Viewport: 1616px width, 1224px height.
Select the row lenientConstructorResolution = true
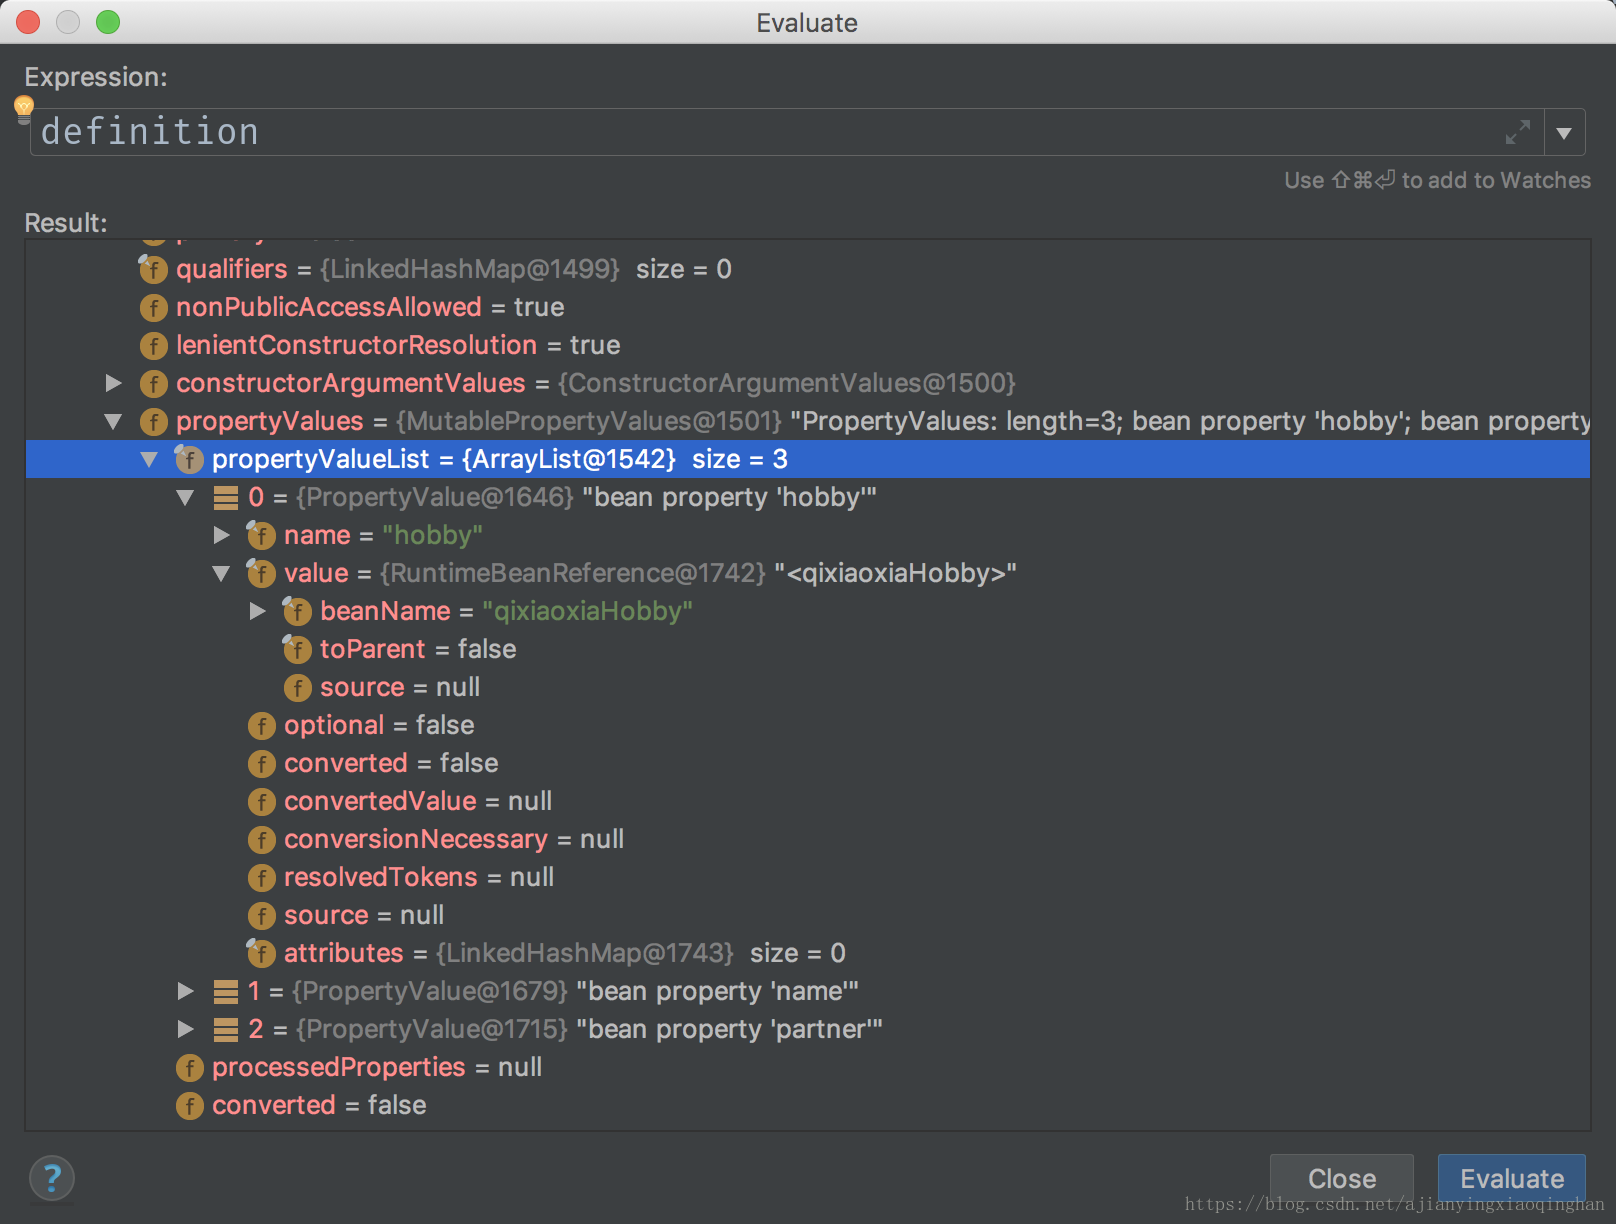tap(808, 345)
